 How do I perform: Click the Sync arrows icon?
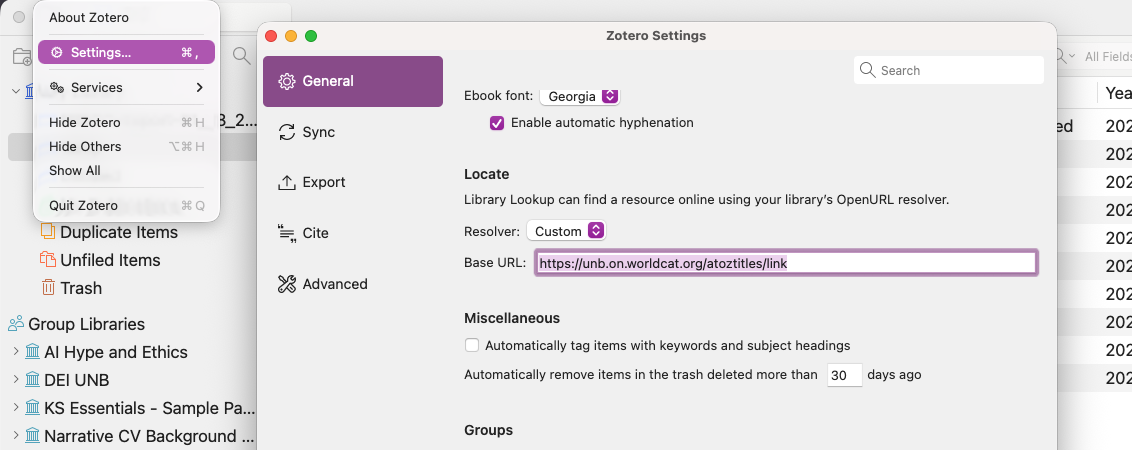(x=287, y=132)
